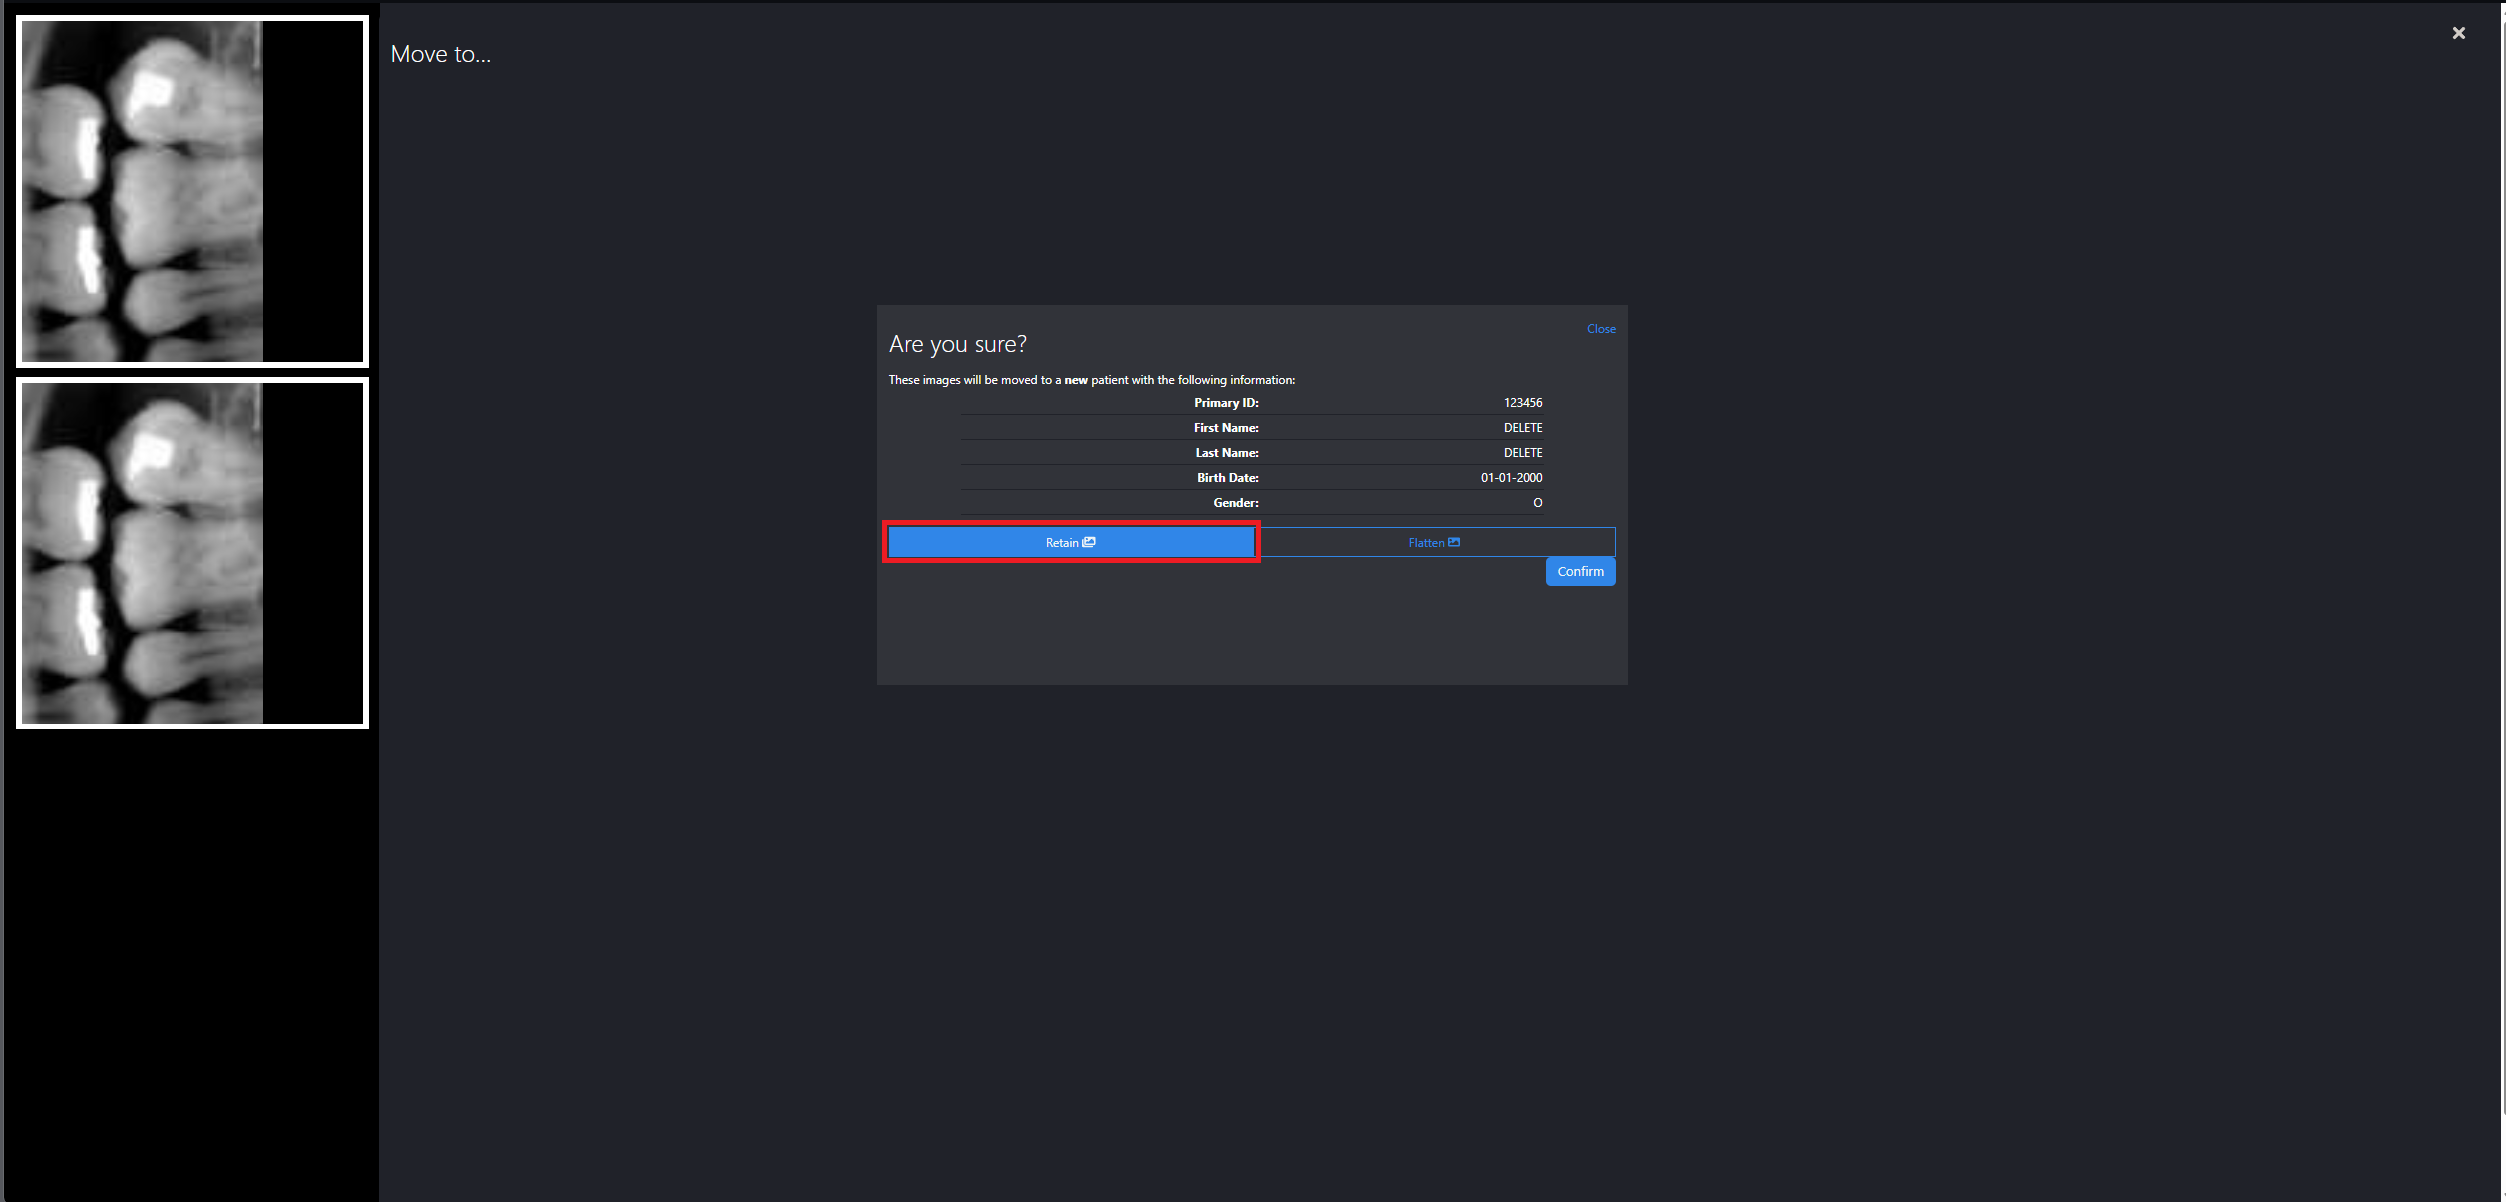Click the Last Name value DELETE

tap(1522, 453)
